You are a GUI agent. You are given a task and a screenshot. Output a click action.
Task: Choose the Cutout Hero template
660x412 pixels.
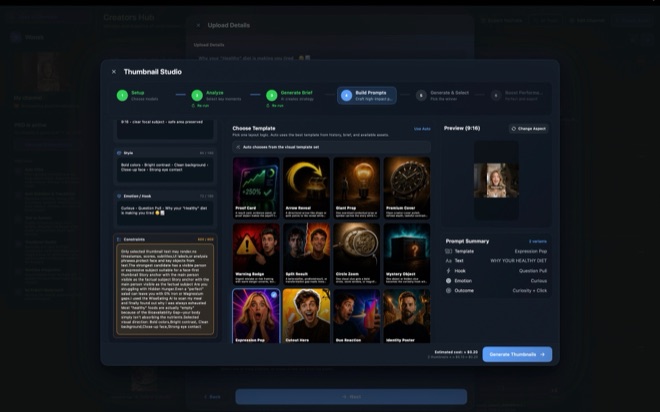pos(306,316)
